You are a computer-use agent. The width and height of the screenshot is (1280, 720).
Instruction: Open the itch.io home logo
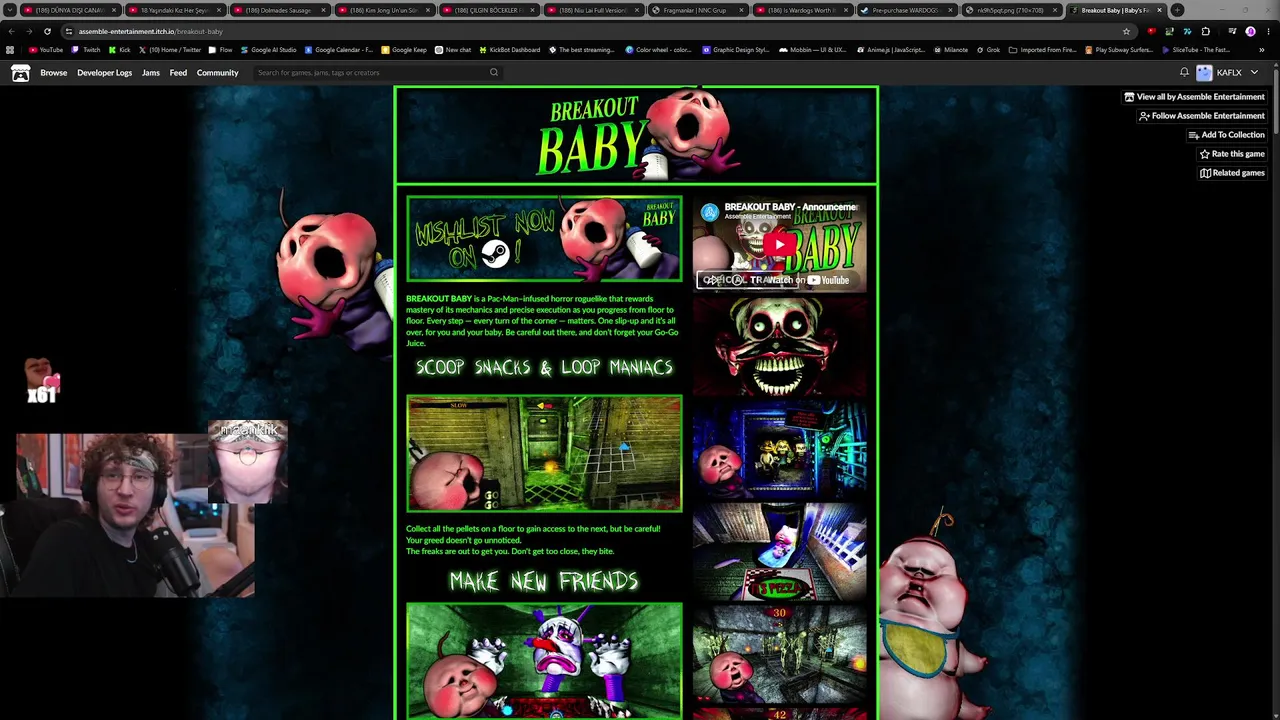click(20, 73)
